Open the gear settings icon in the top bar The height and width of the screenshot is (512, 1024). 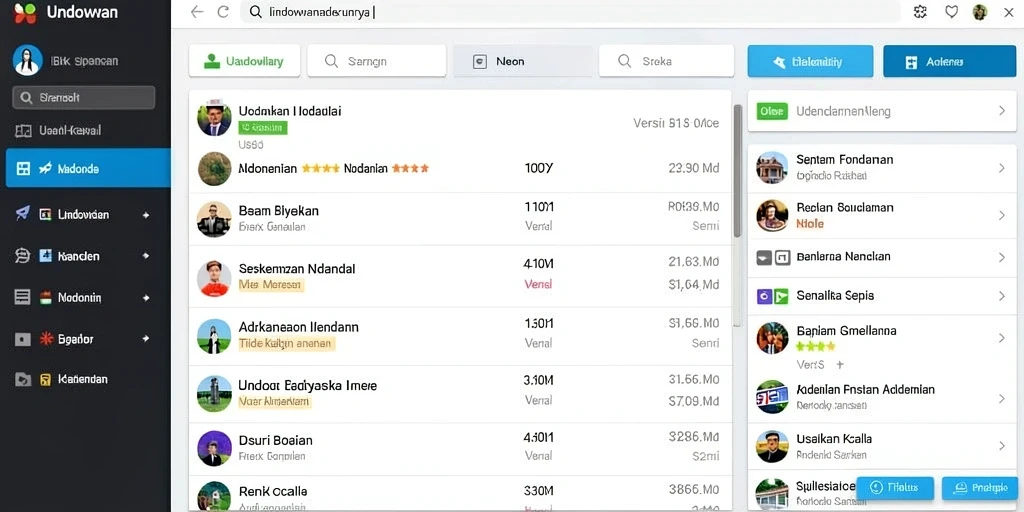920,12
